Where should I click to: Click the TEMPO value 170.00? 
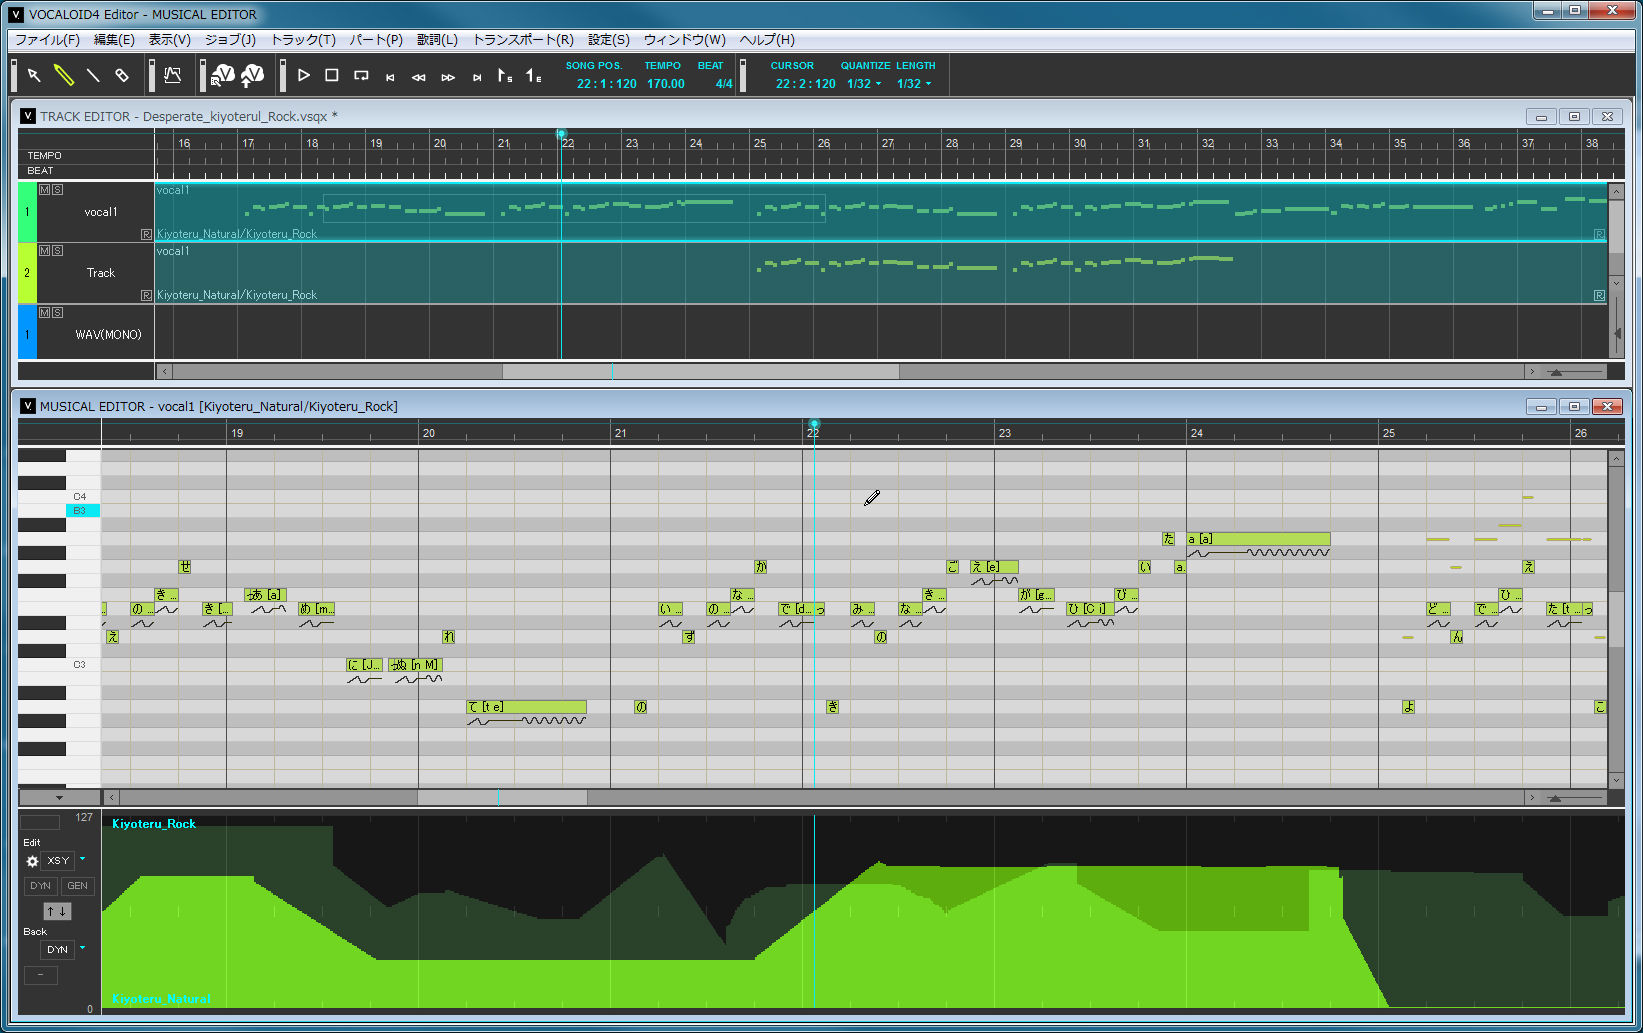[x=666, y=84]
